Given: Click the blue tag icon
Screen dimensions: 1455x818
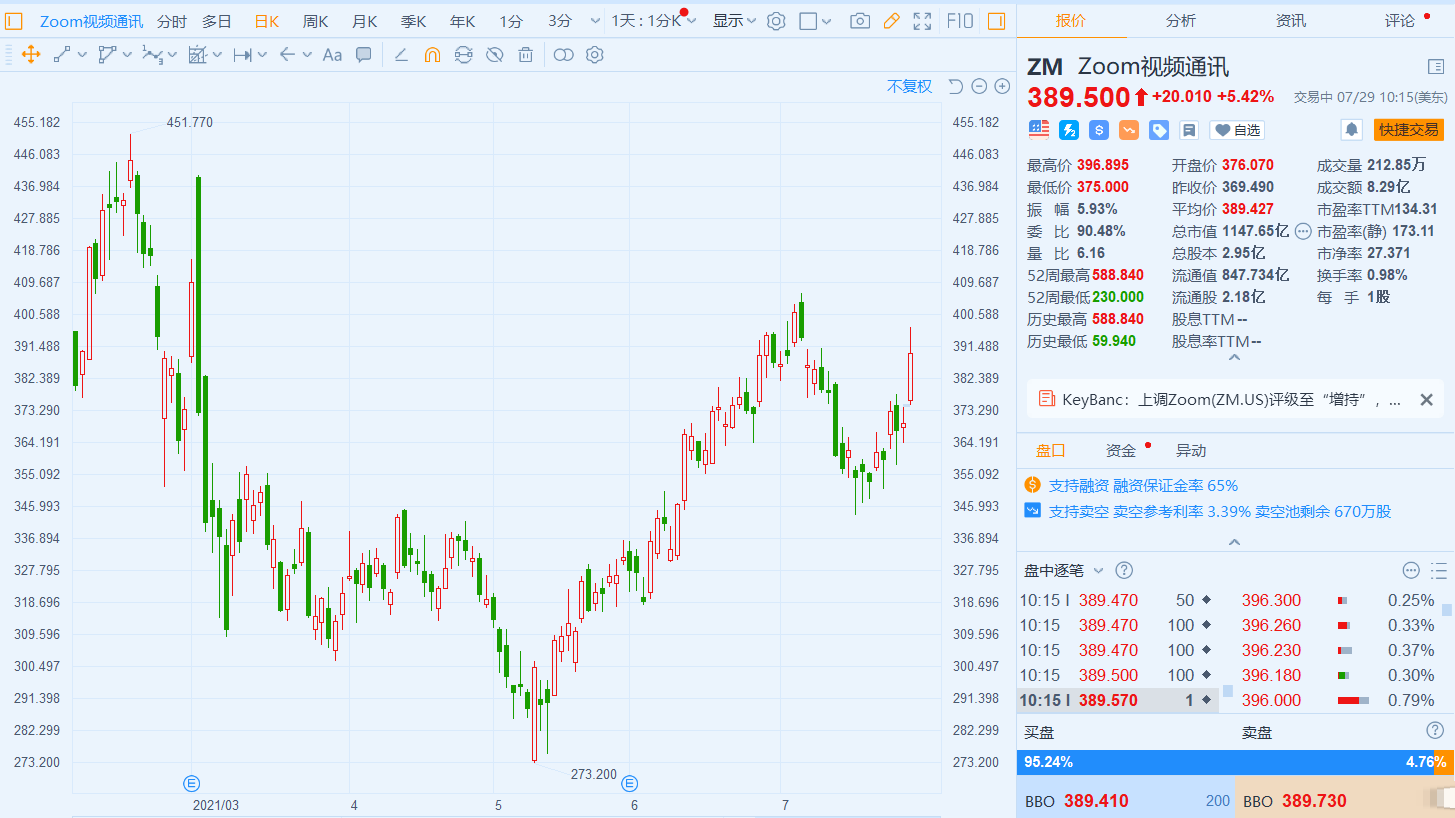Looking at the screenshot, I should point(1159,130).
